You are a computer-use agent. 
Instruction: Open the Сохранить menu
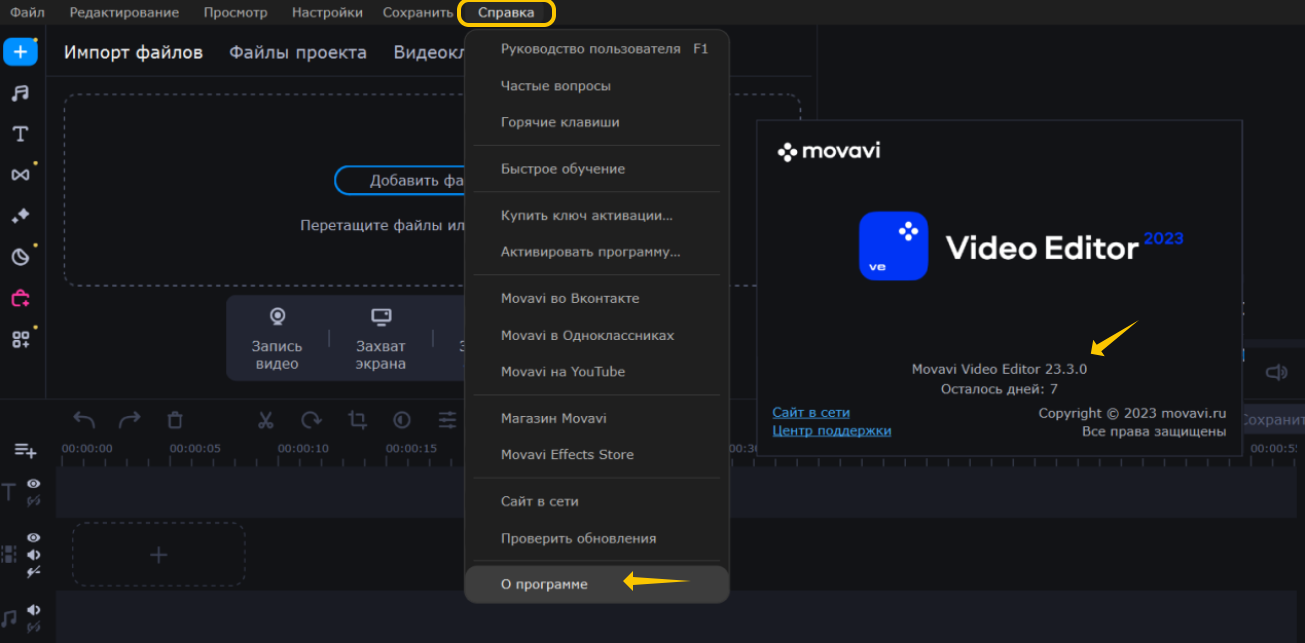[x=418, y=13]
